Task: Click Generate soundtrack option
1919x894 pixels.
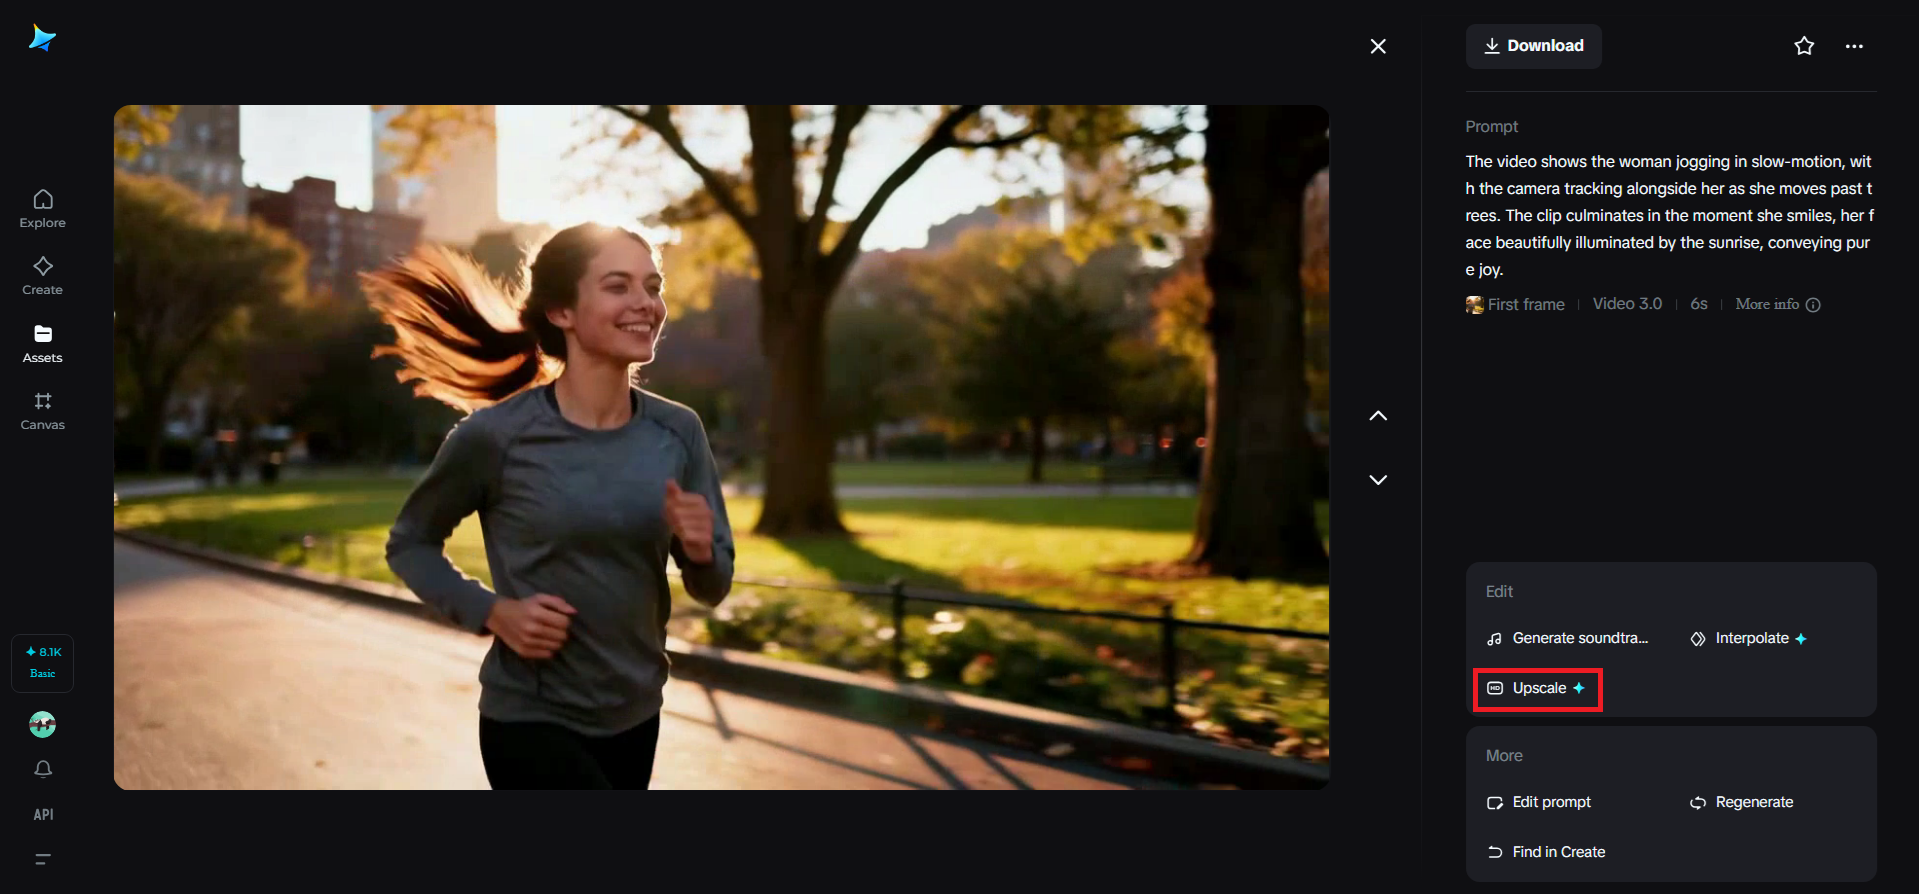Action: (x=1568, y=639)
